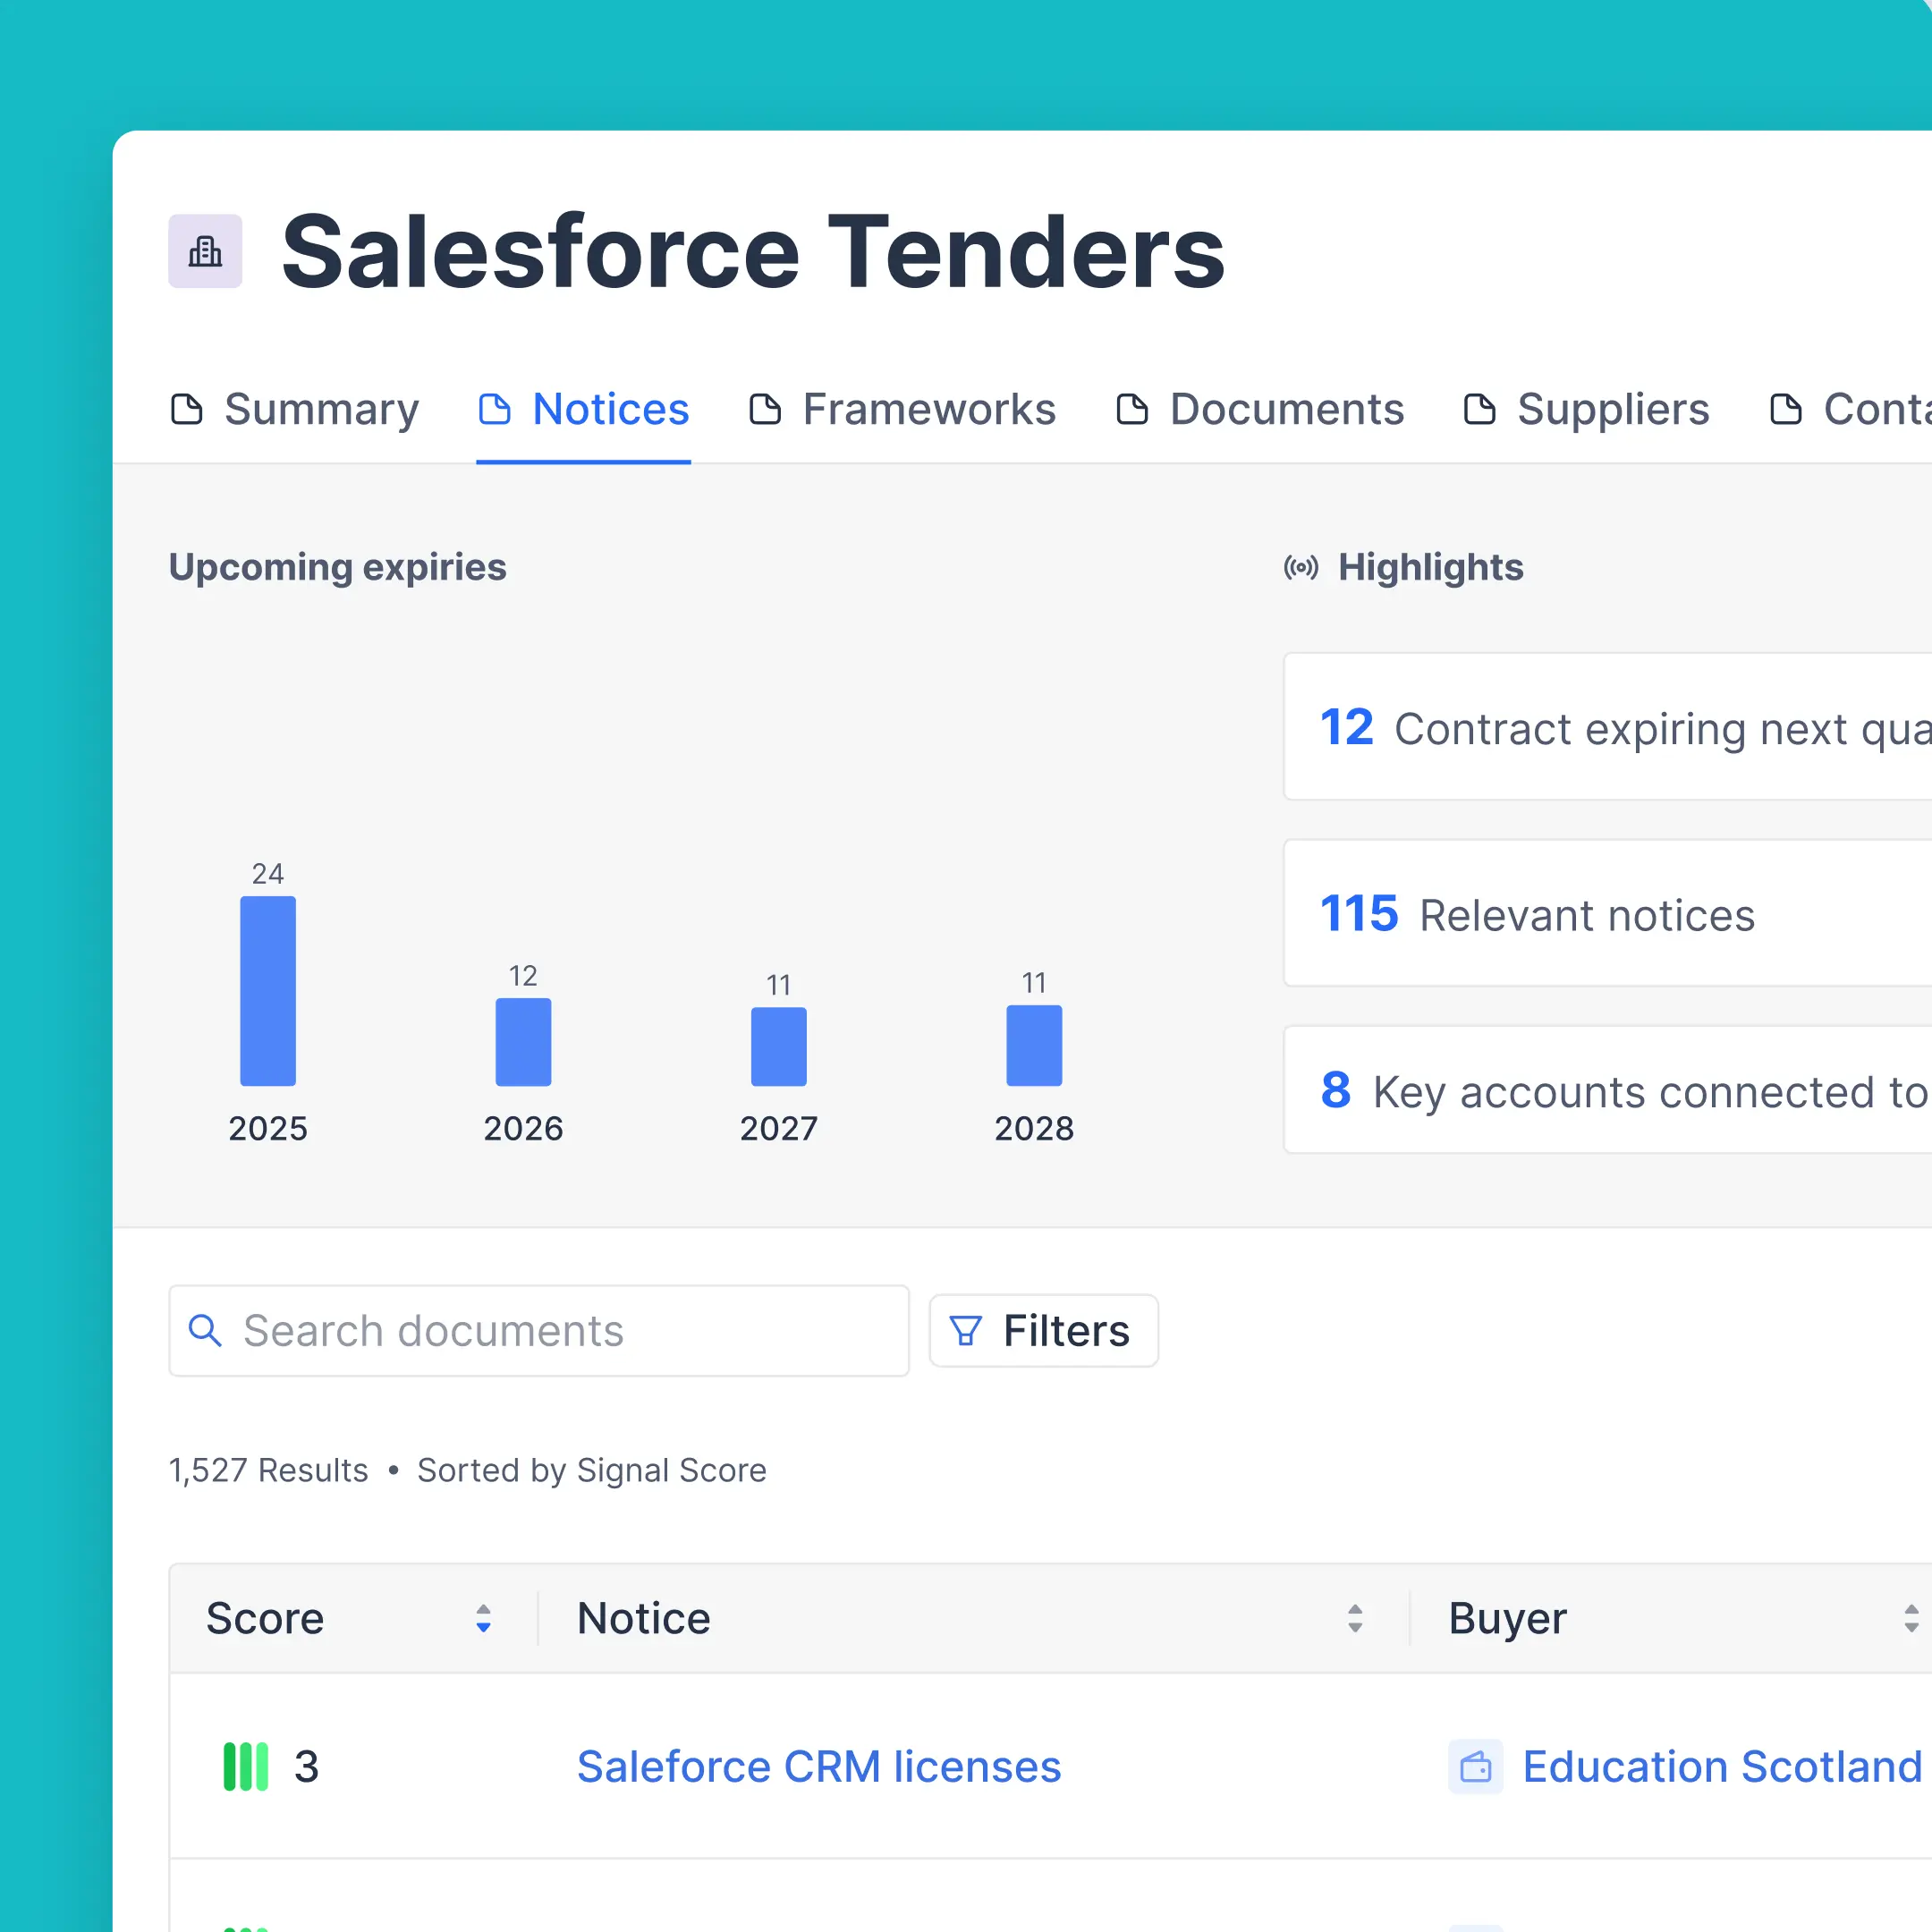1932x1932 pixels.
Task: Open the 12 Contract expiring next quarter card
Action: [1608, 727]
